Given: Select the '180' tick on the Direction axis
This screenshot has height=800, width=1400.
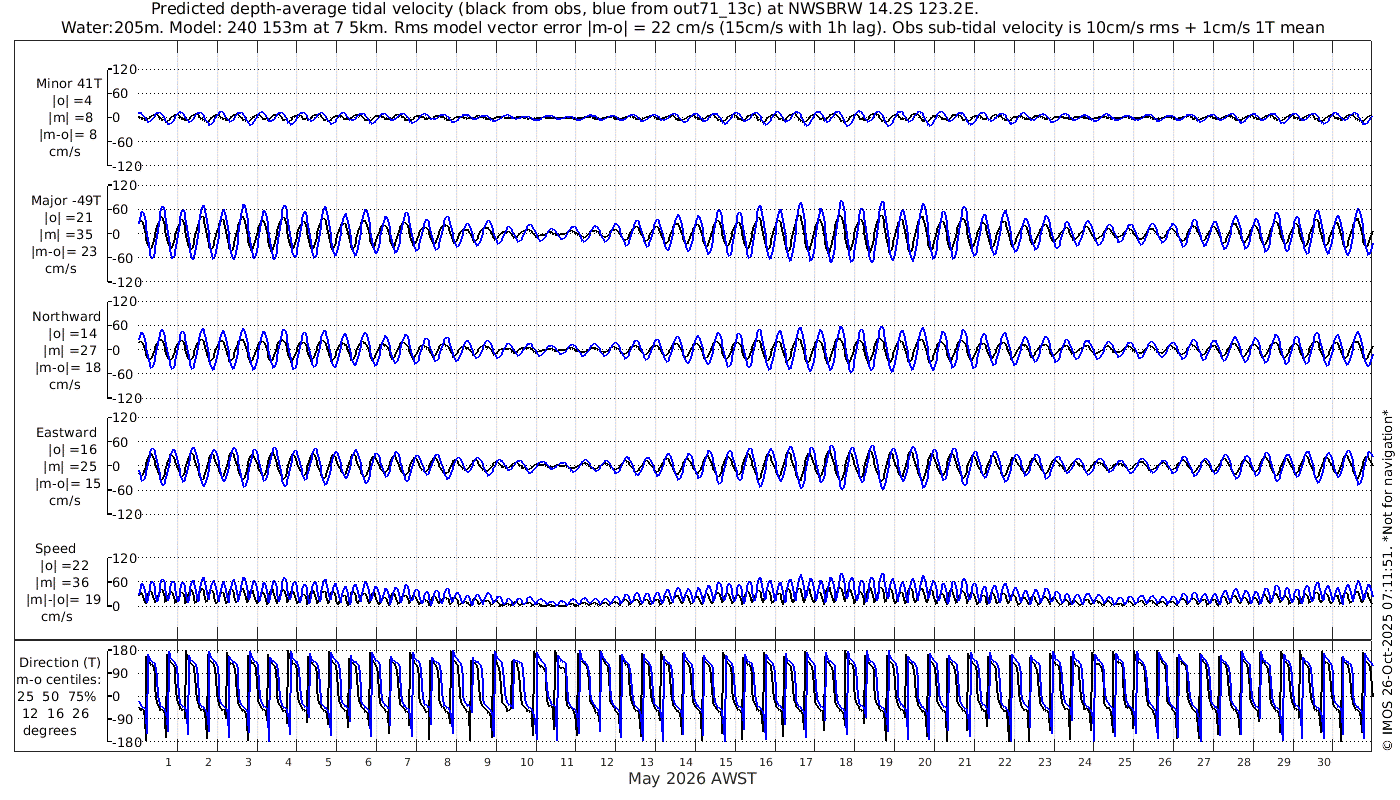Looking at the screenshot, I should [x=124, y=653].
